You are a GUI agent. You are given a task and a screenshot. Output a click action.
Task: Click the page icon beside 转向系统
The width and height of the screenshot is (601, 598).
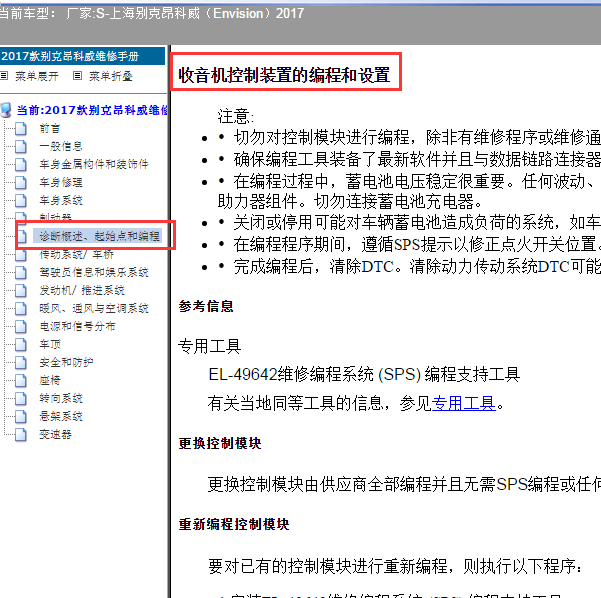21,399
